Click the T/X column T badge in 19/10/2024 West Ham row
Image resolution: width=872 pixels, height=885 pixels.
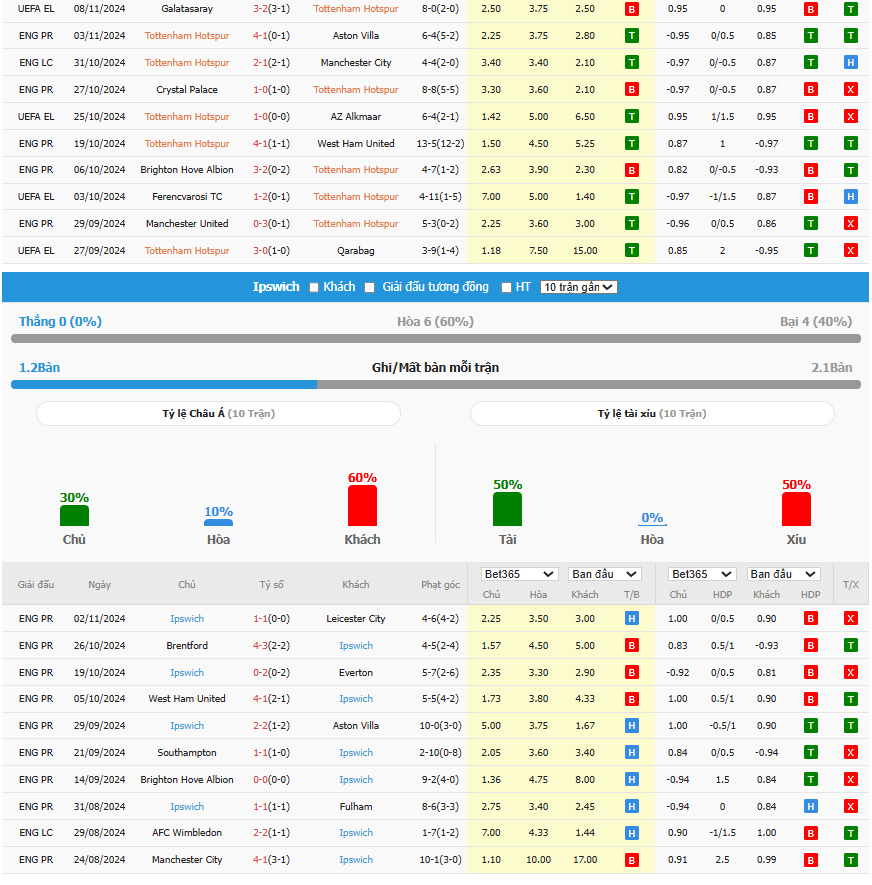tap(850, 144)
